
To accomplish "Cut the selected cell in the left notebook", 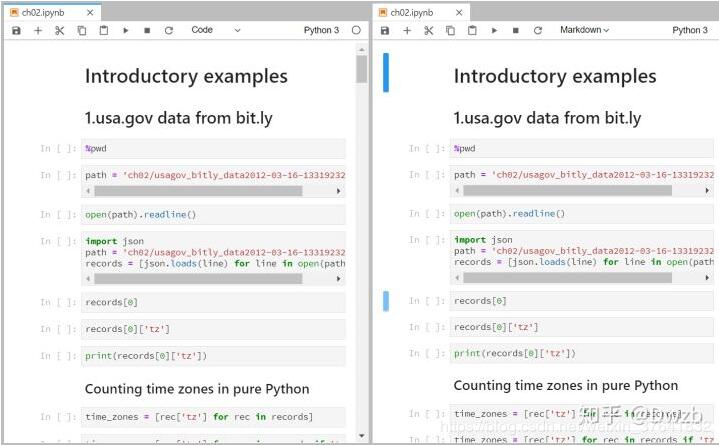I will [59, 31].
